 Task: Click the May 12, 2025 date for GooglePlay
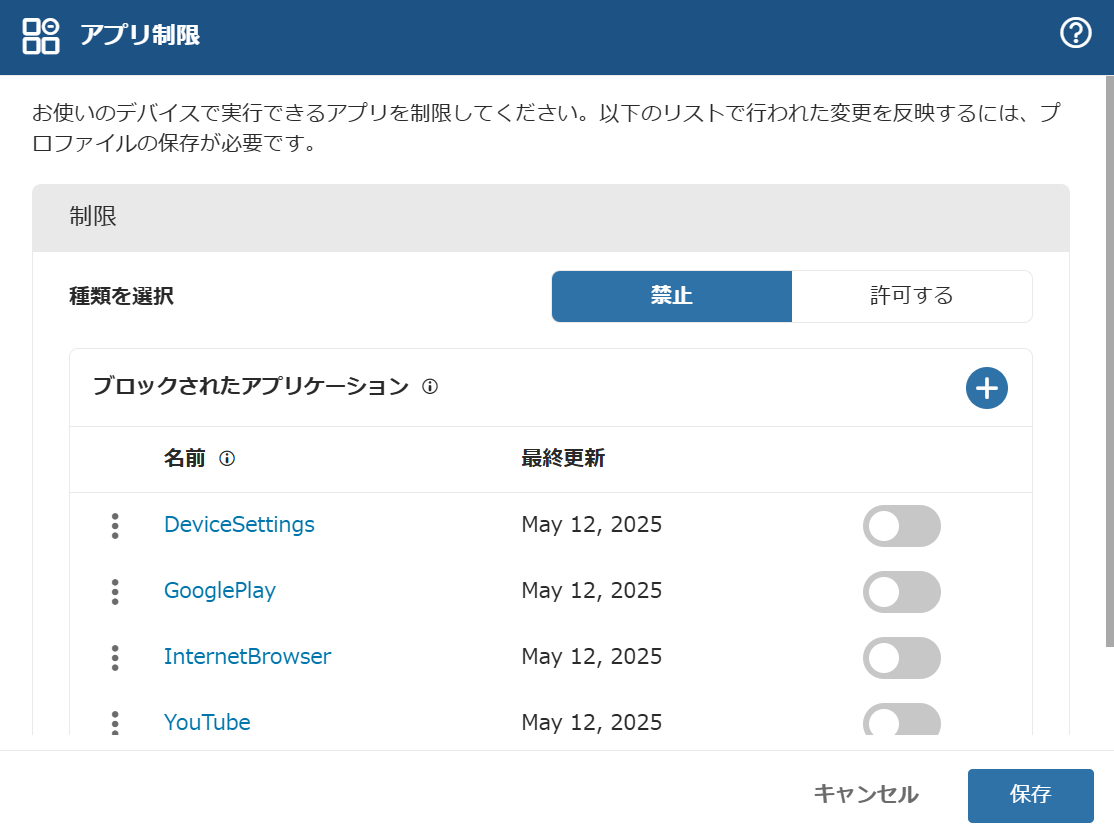591,590
